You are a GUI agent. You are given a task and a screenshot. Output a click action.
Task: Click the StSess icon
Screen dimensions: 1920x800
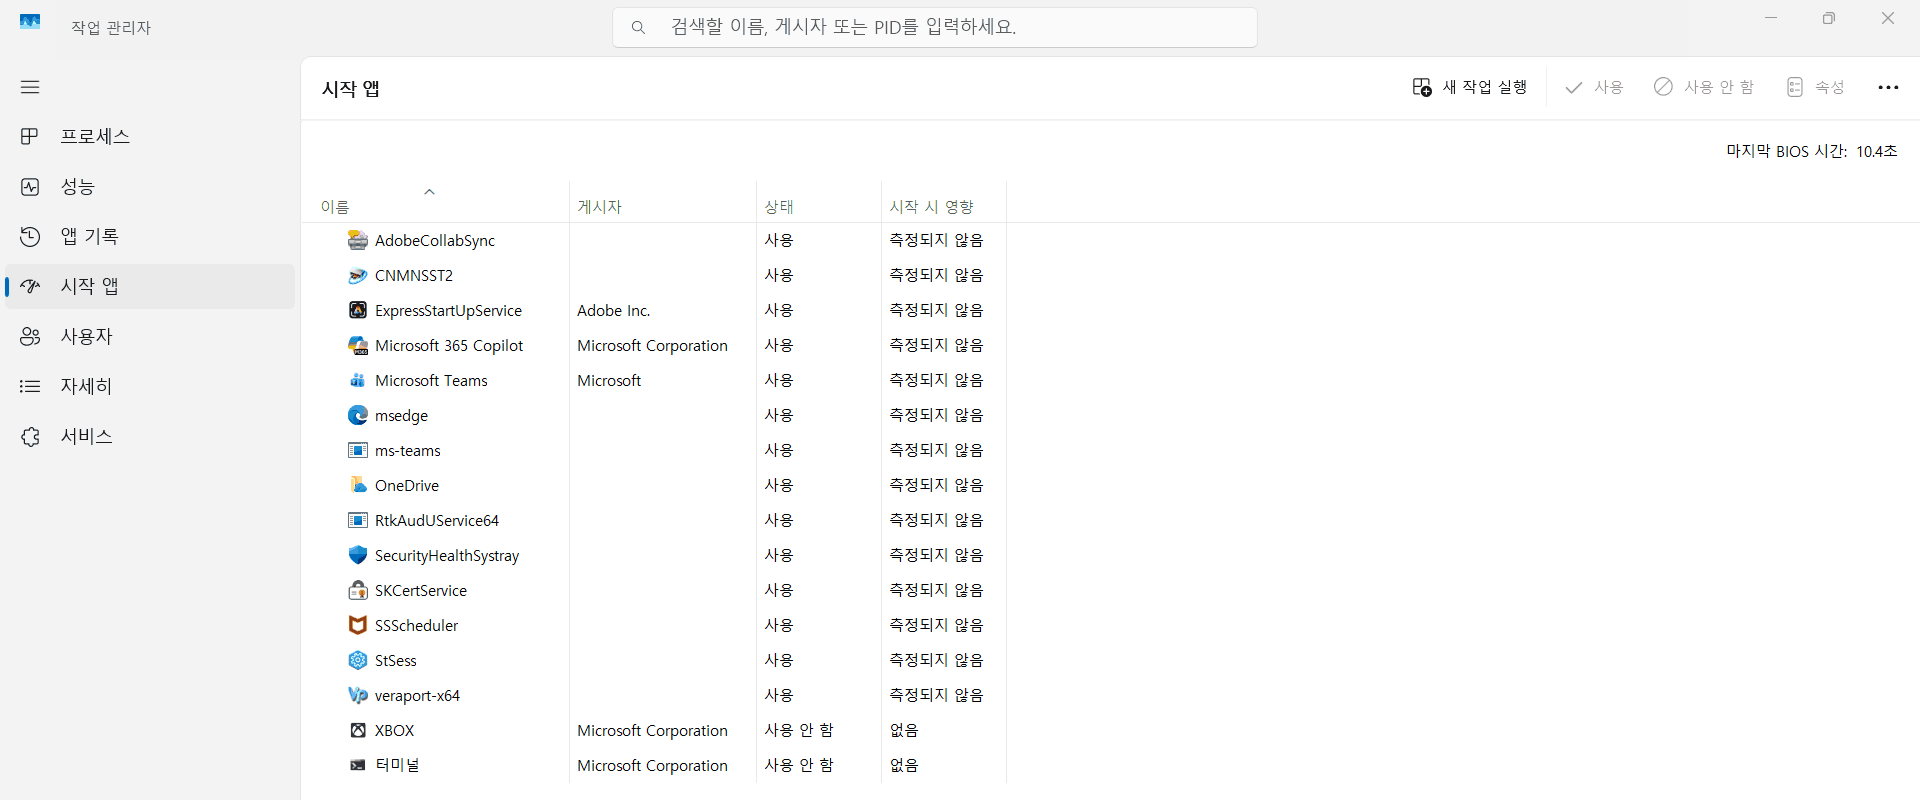(x=358, y=660)
